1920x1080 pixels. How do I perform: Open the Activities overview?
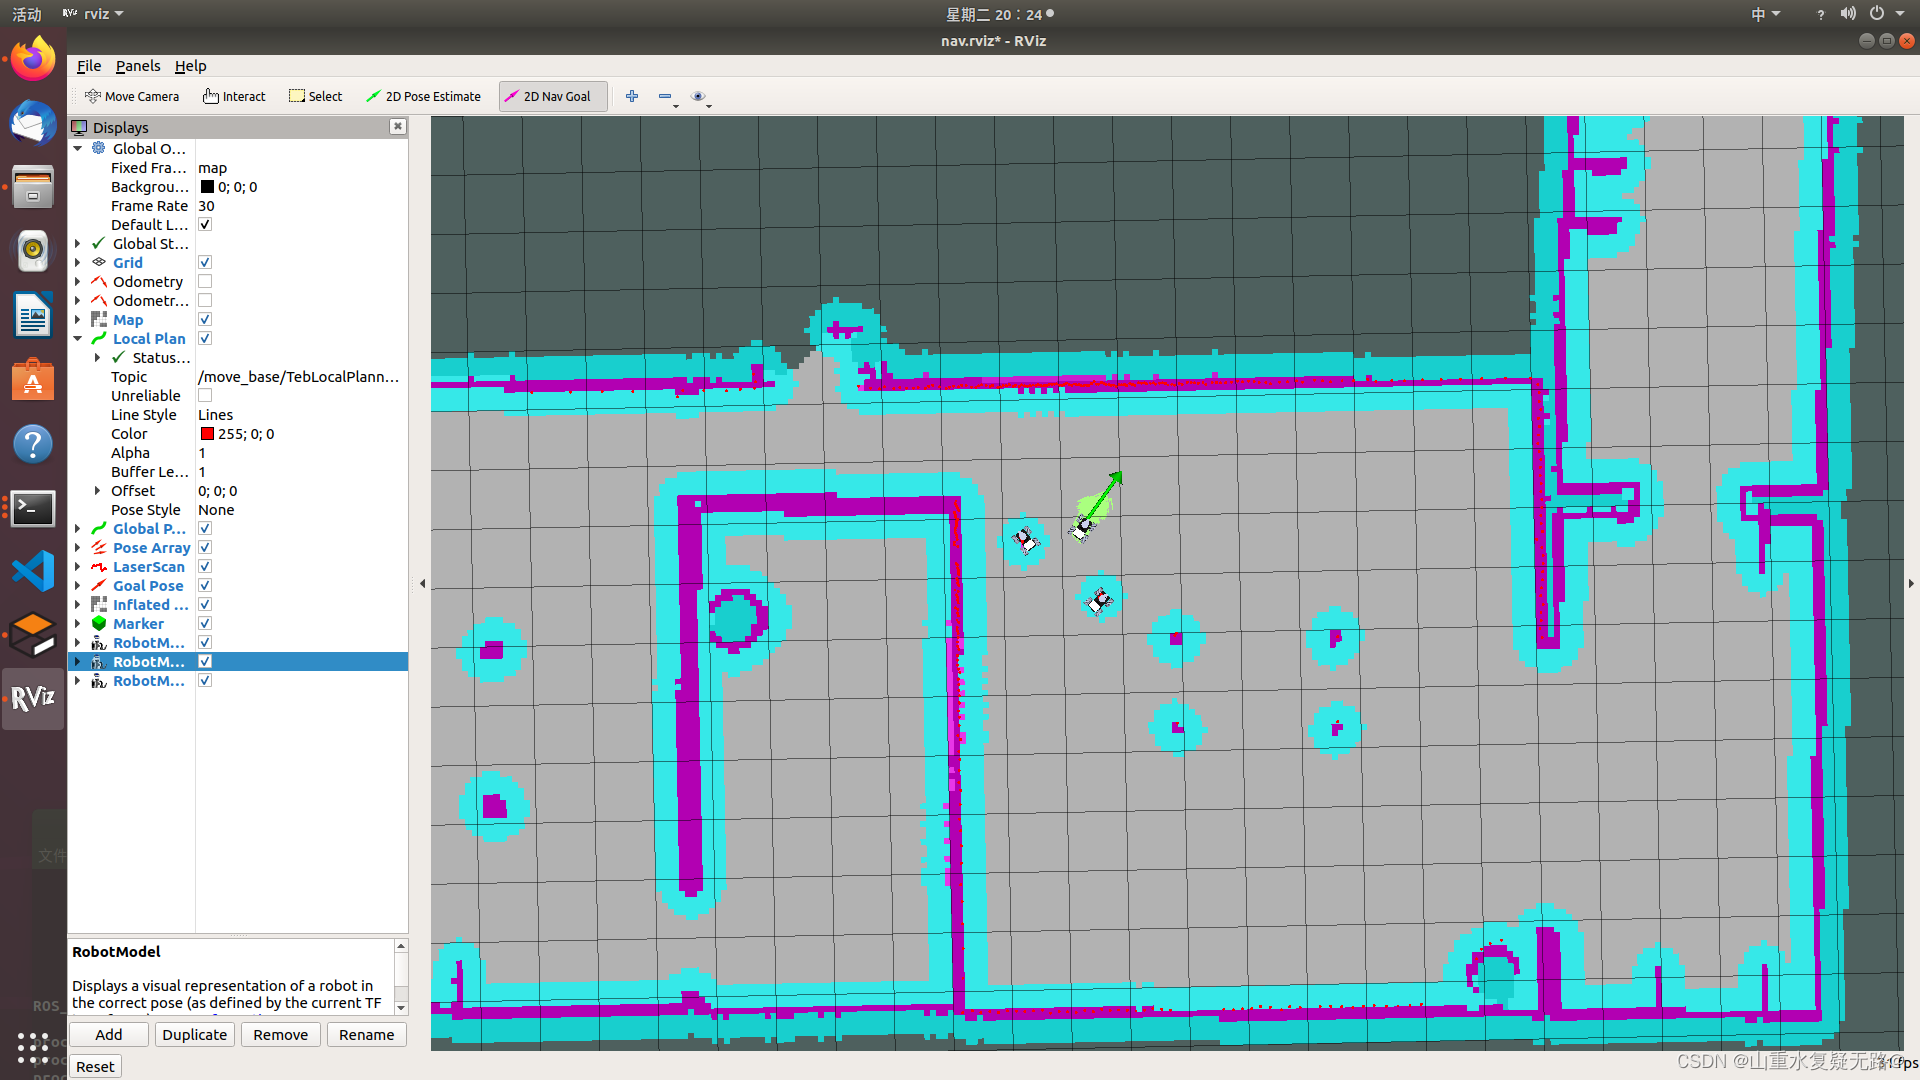click(27, 14)
